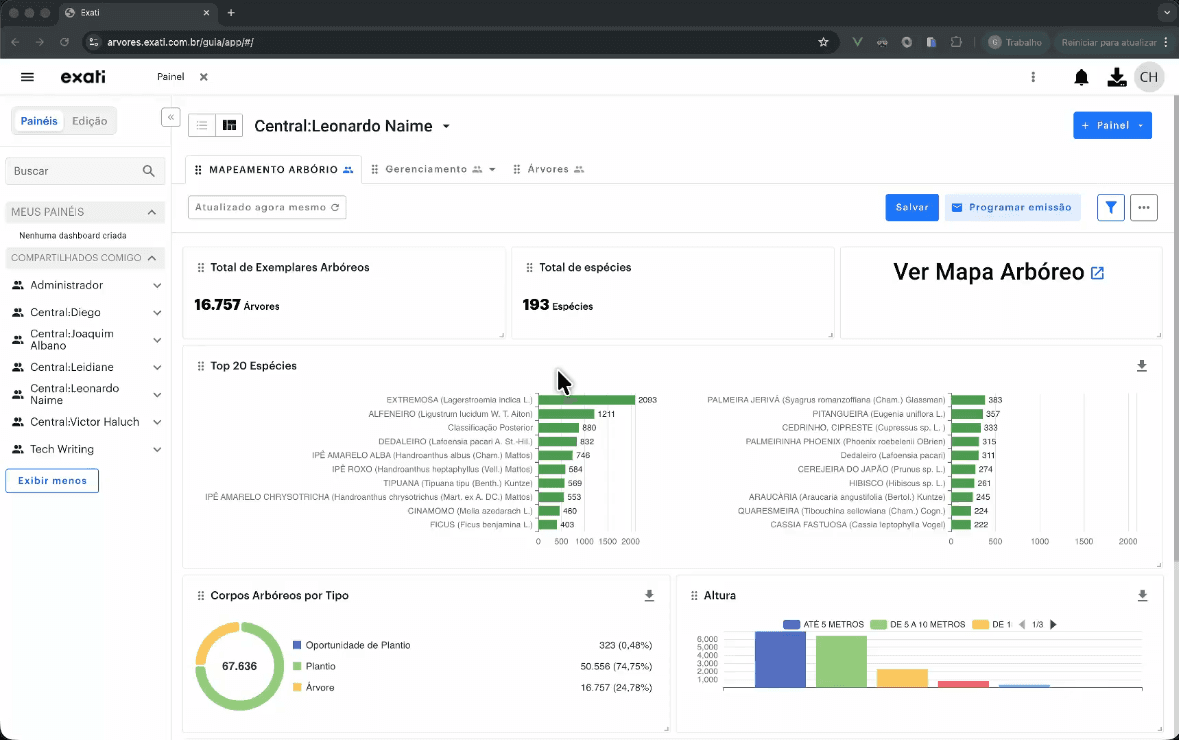Screen dimensions: 1179x740
Task: Open the hamburger main menu
Action: [x=27, y=77]
